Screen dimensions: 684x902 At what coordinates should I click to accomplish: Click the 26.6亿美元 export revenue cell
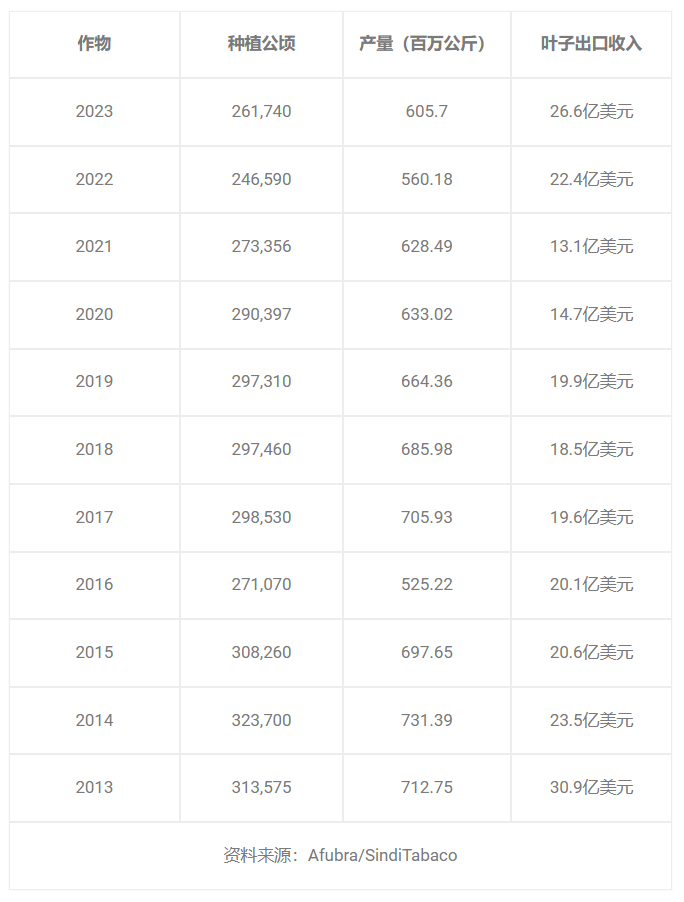(591, 111)
